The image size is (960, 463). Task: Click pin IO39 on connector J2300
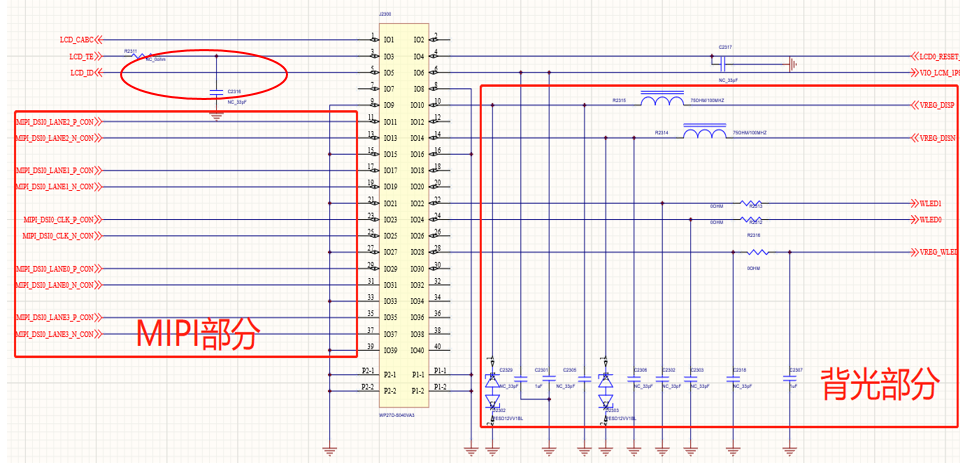pyautogui.click(x=391, y=350)
